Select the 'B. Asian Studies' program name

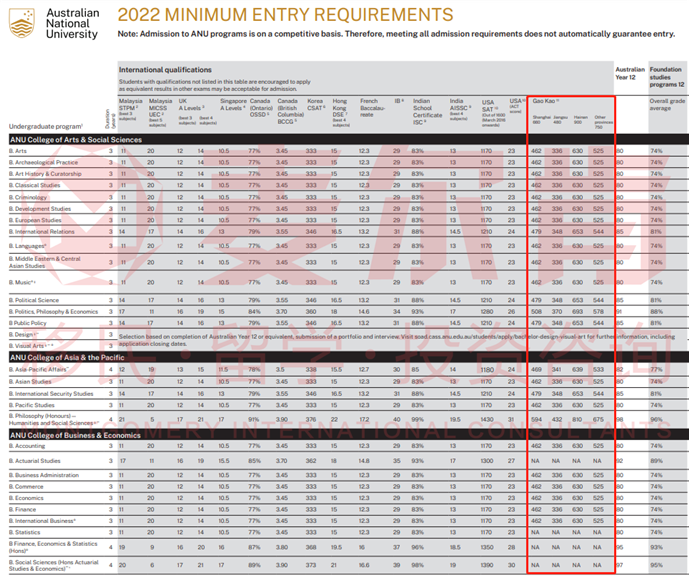tap(30, 381)
